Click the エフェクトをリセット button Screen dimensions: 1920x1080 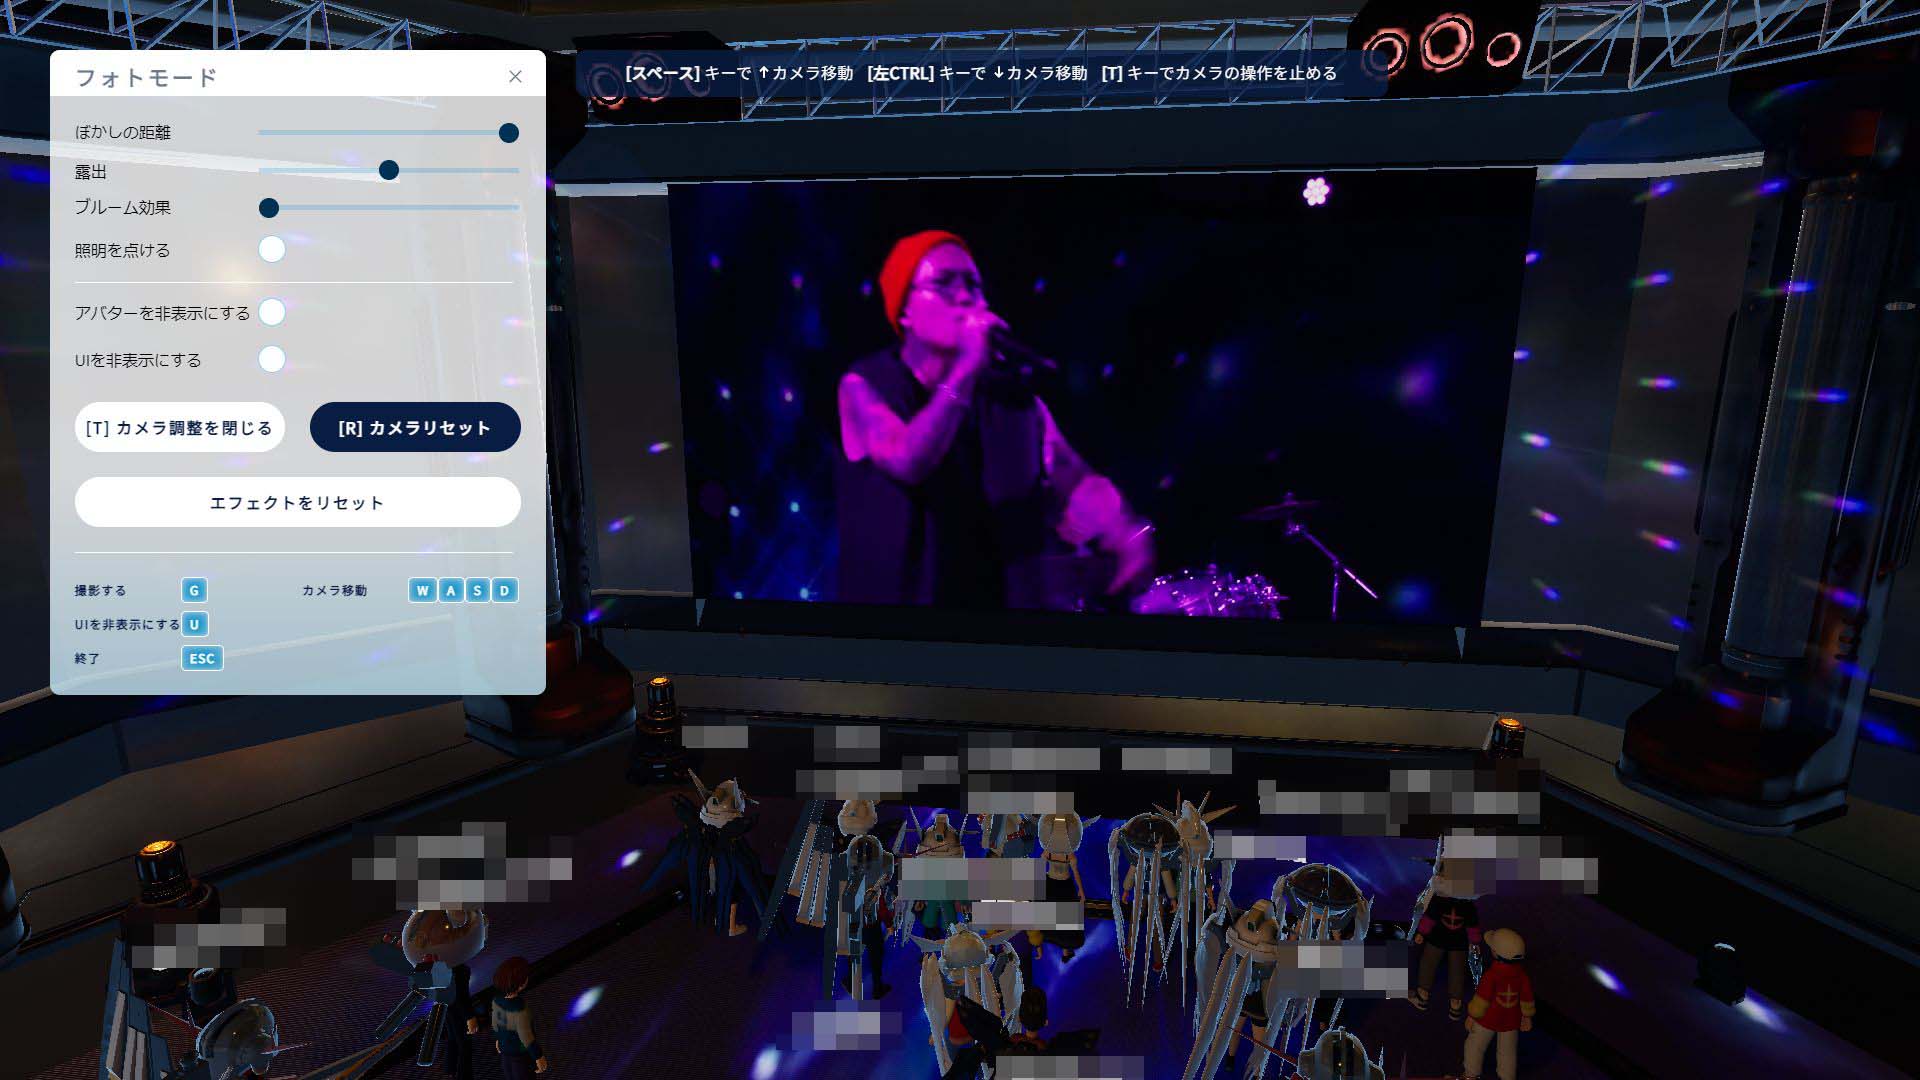tap(297, 502)
